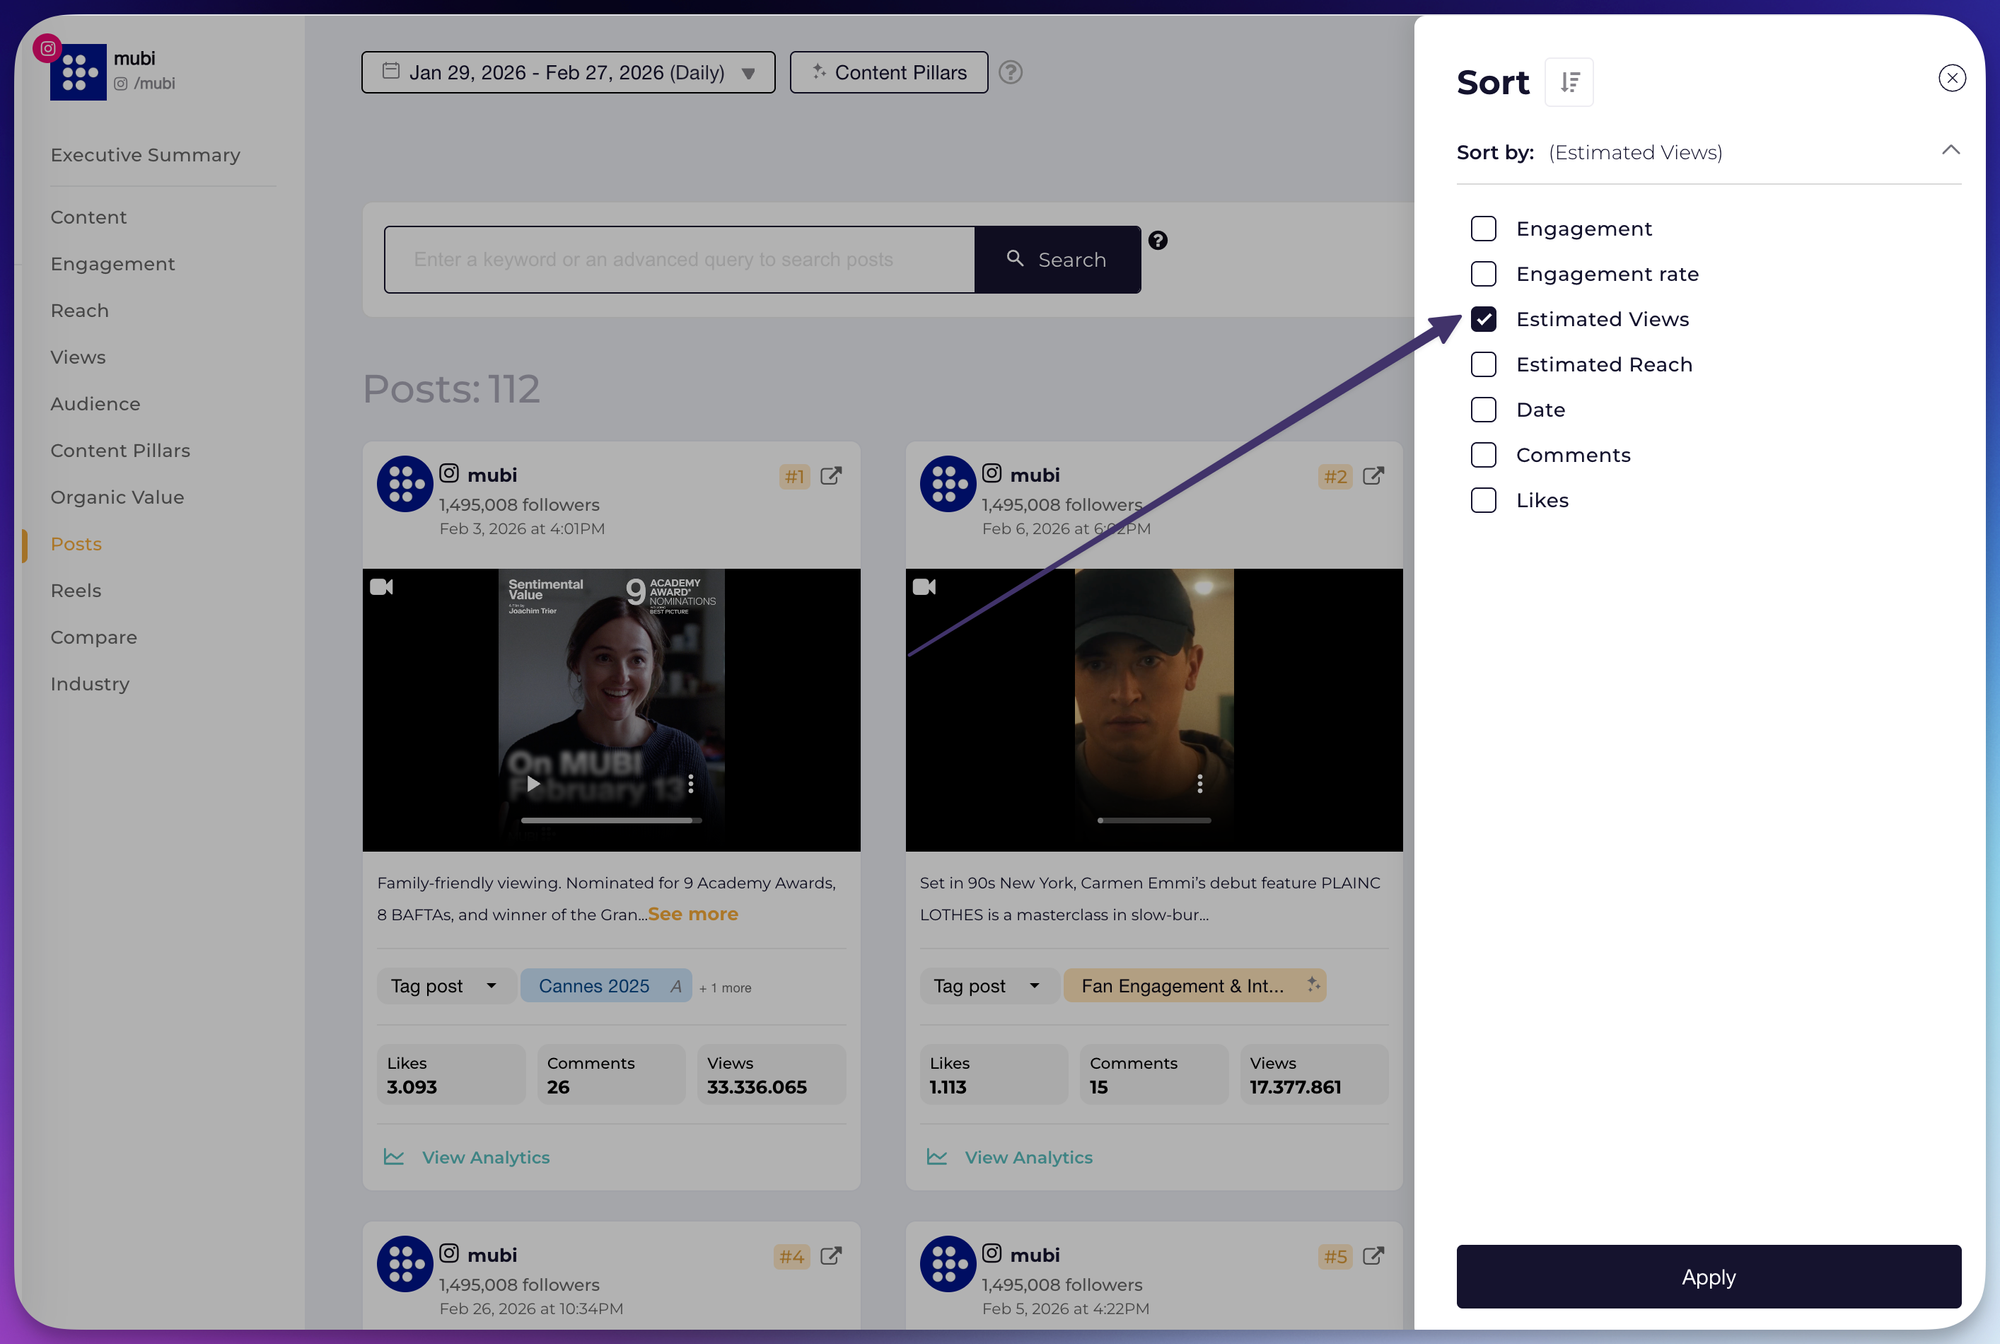2000x1344 pixels.
Task: Click the help icon beside Content Pillars
Action: [1010, 72]
